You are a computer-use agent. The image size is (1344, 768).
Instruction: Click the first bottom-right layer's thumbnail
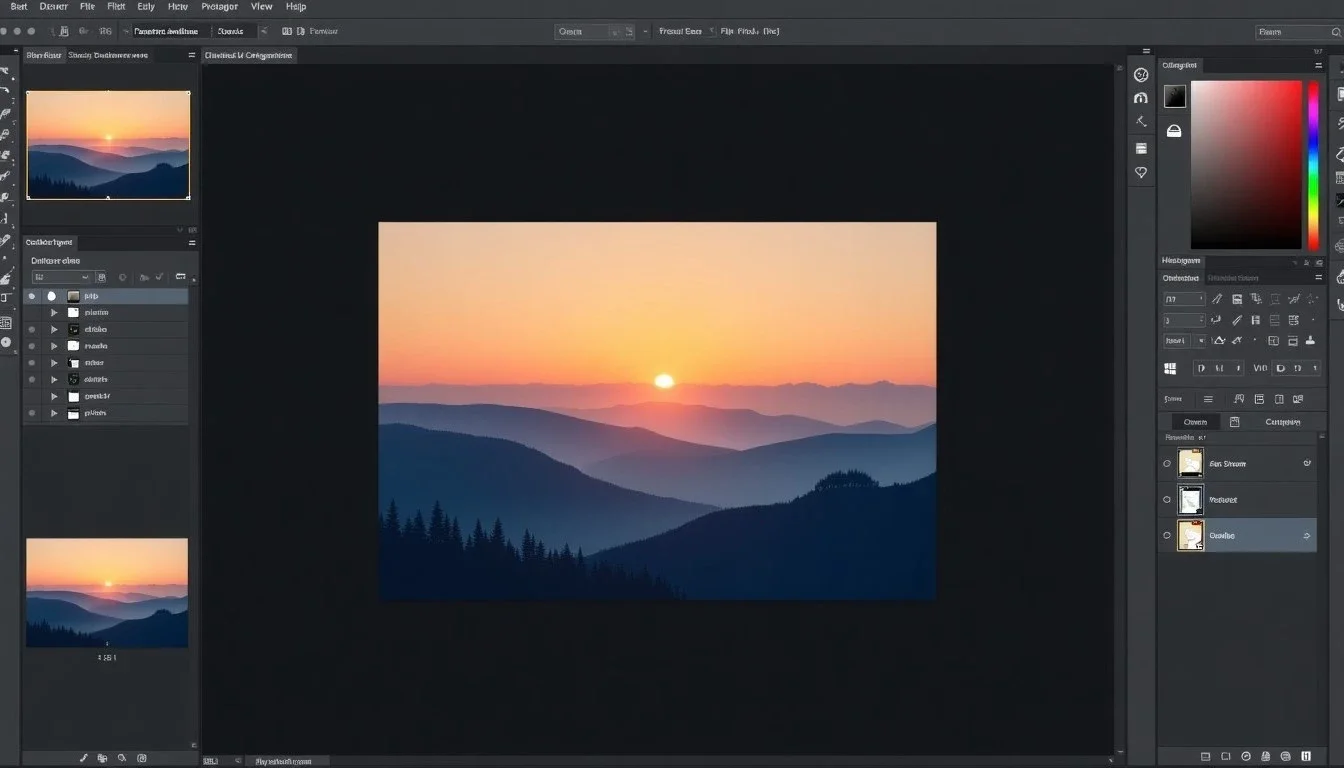pyautogui.click(x=1190, y=463)
